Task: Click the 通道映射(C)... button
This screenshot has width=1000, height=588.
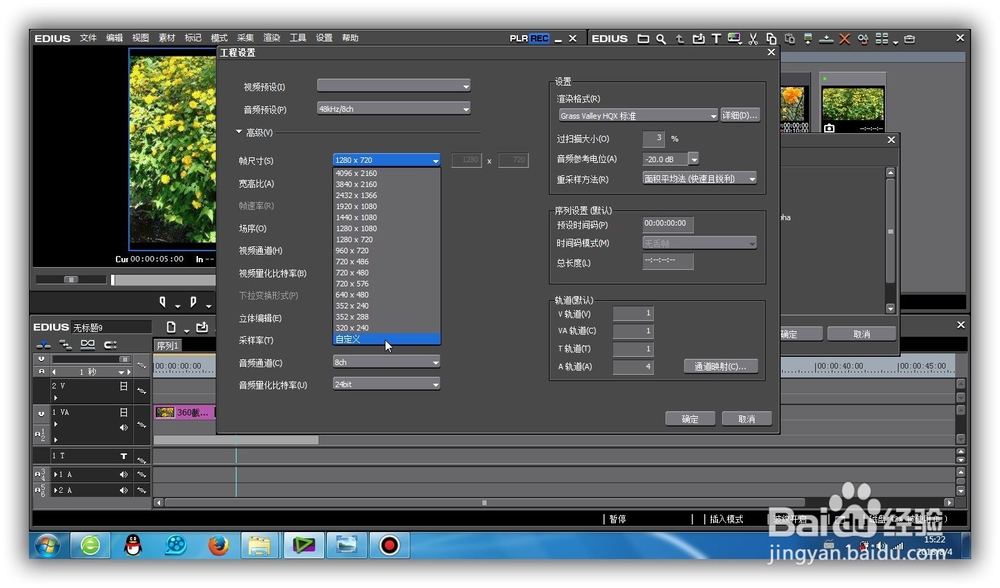Action: 721,366
